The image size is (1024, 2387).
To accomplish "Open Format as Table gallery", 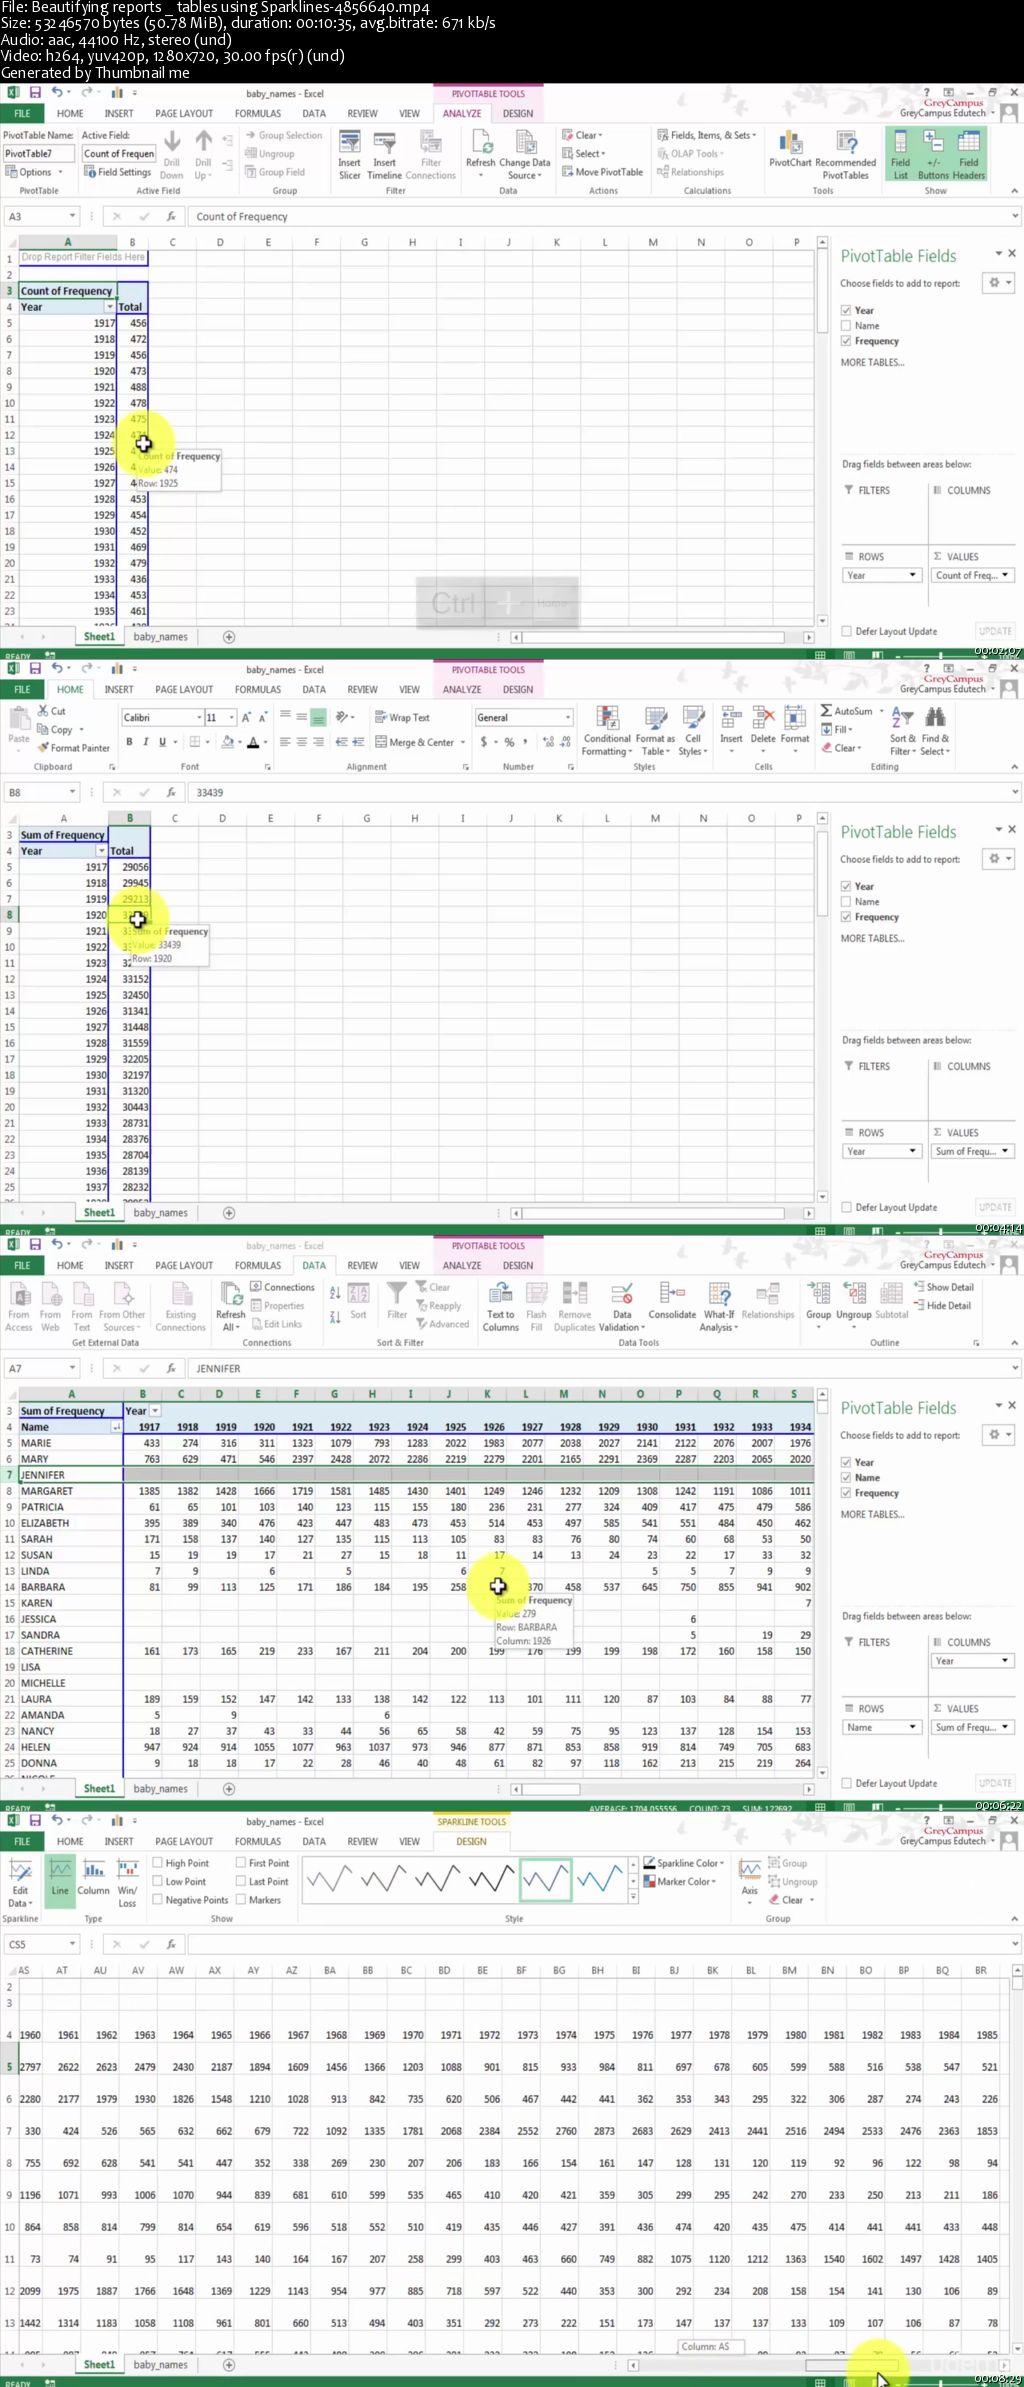I will 655,730.
